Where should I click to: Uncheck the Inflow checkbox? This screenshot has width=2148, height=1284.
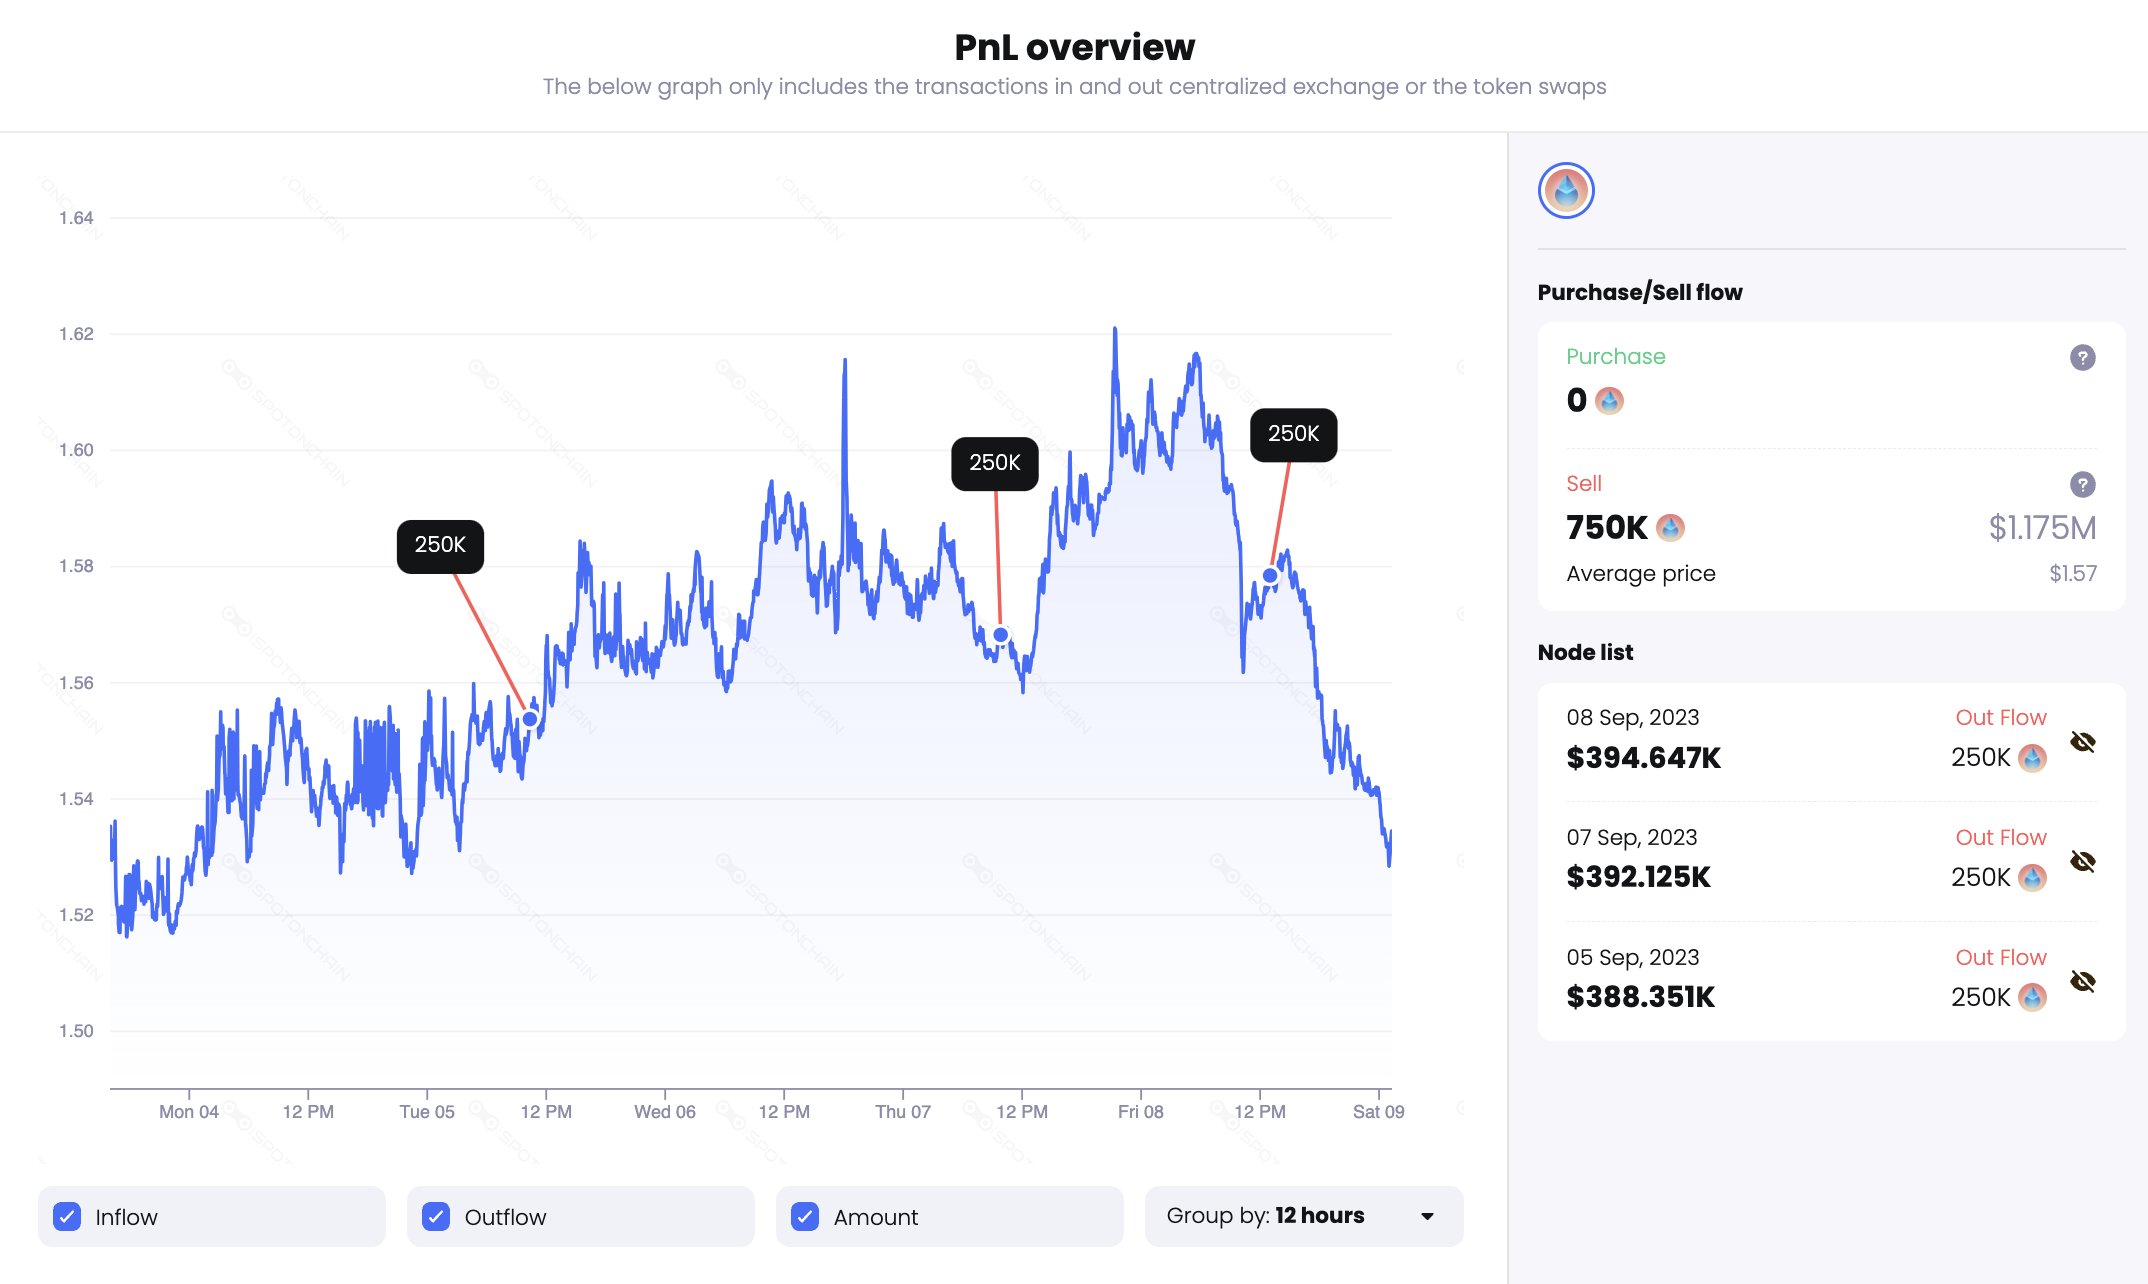[x=67, y=1217]
